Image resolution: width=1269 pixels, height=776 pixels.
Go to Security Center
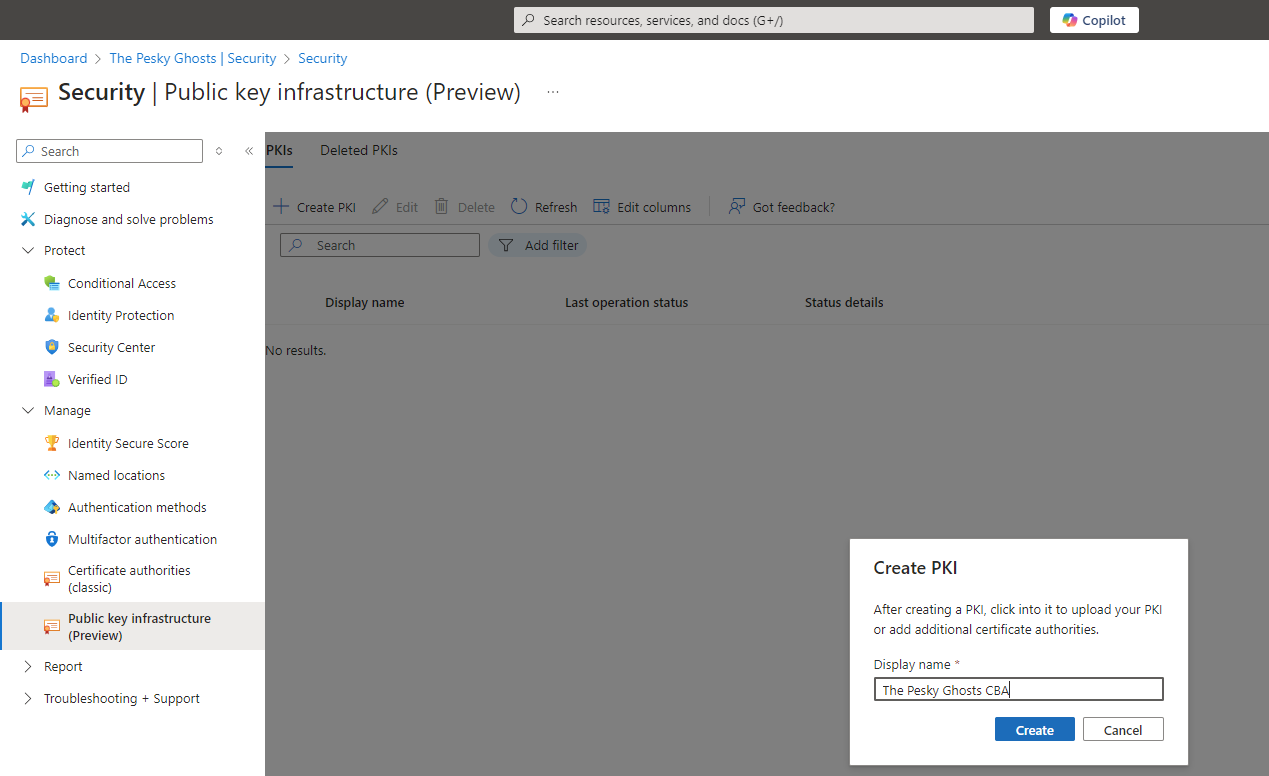(110, 347)
